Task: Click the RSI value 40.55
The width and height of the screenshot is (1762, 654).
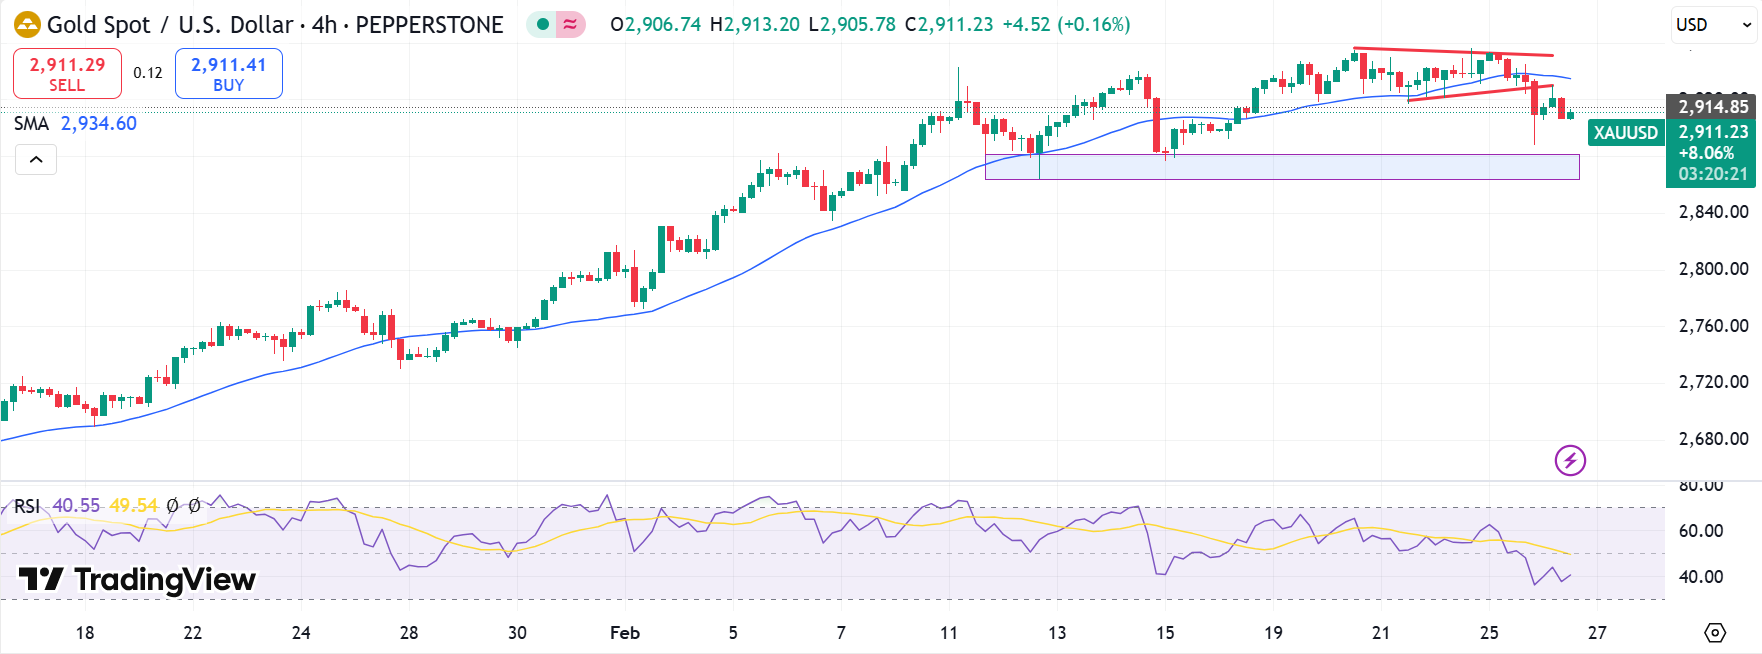Action: pos(76,506)
